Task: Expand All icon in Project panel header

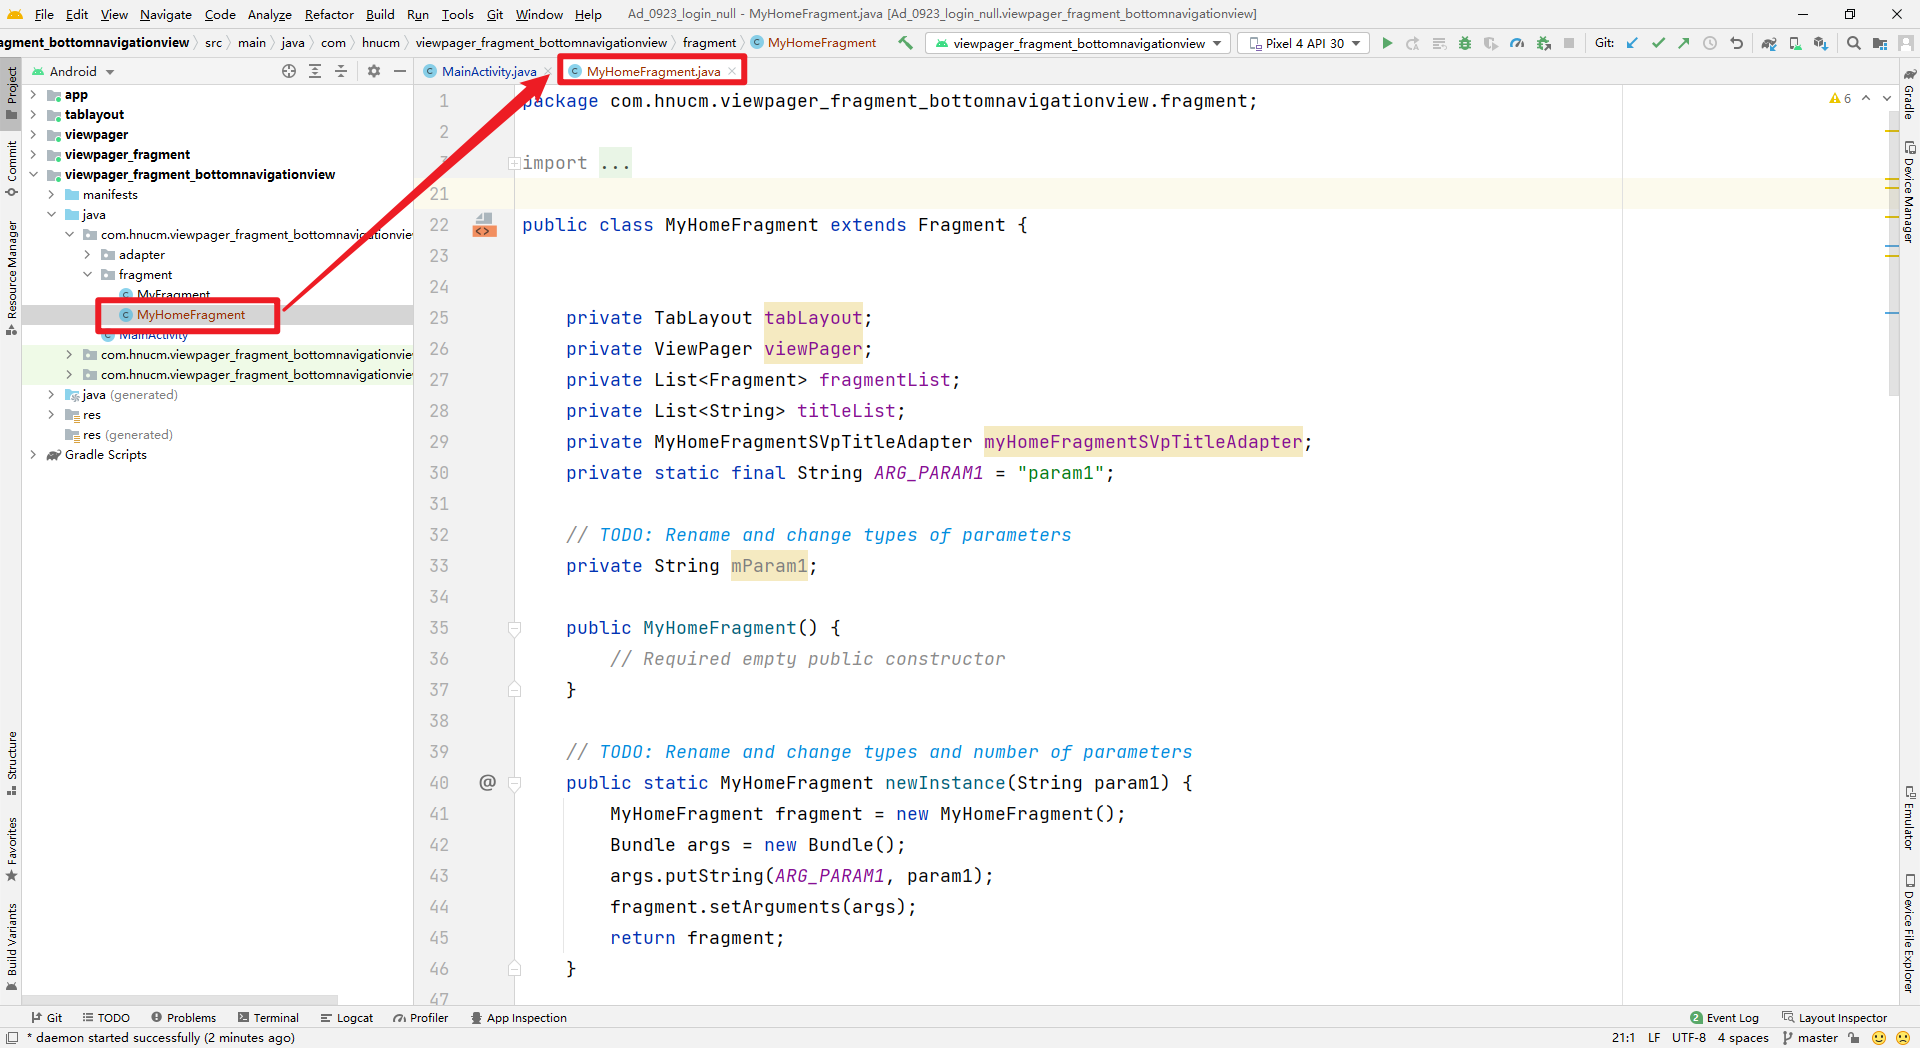Action: (315, 71)
